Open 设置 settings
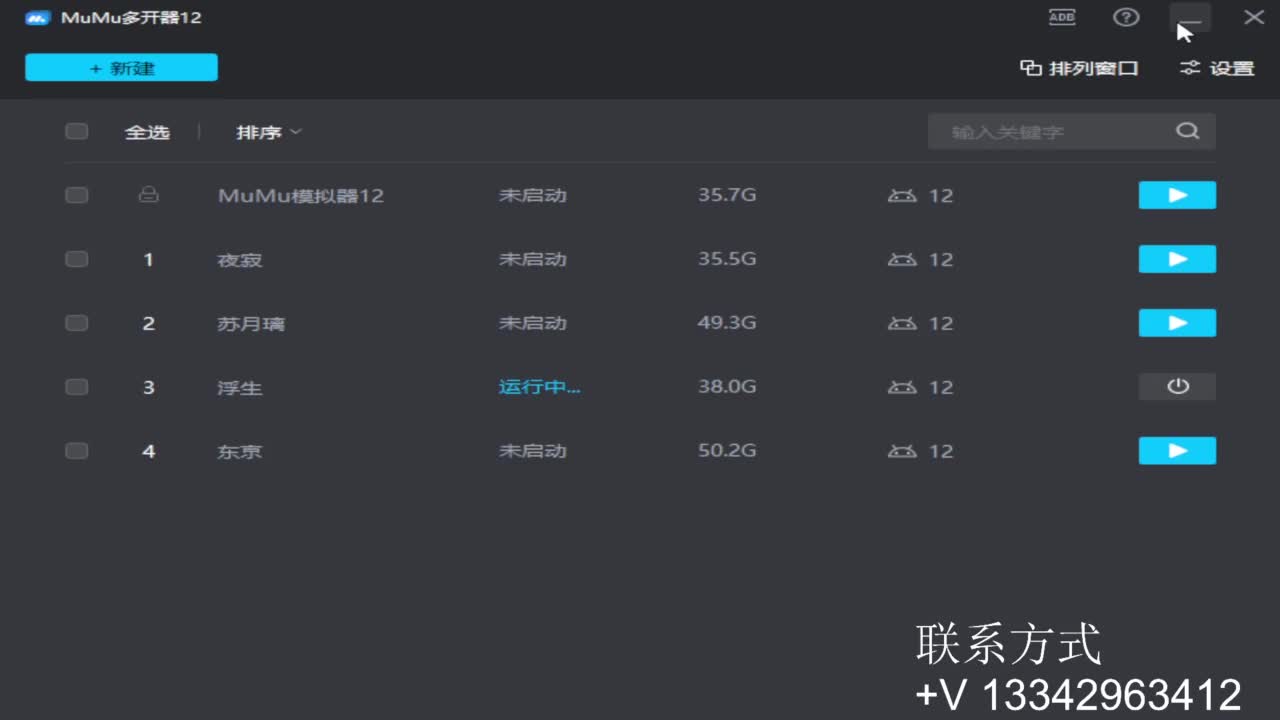This screenshot has width=1280, height=720. 1217,68
